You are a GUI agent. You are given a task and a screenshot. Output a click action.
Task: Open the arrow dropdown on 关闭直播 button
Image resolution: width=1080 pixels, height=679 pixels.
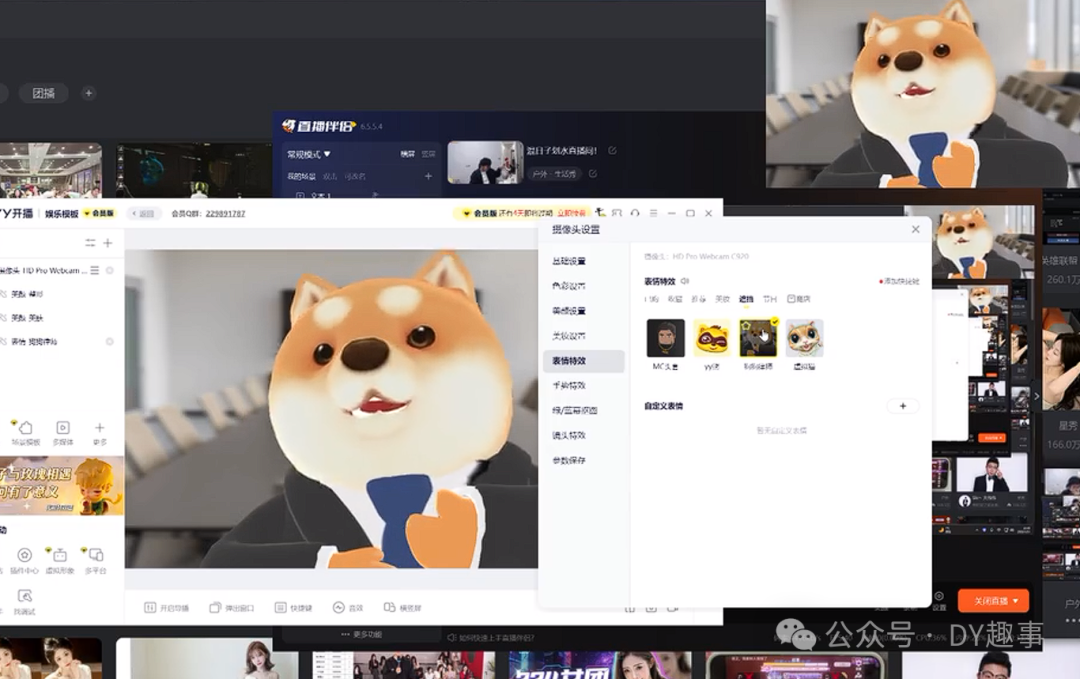coord(1016,601)
